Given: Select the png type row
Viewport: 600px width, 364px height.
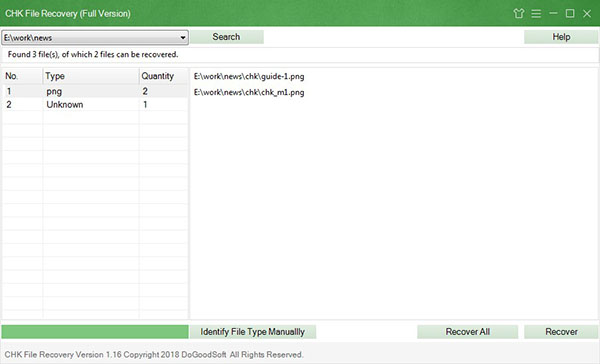Looking at the screenshot, I should [95, 91].
